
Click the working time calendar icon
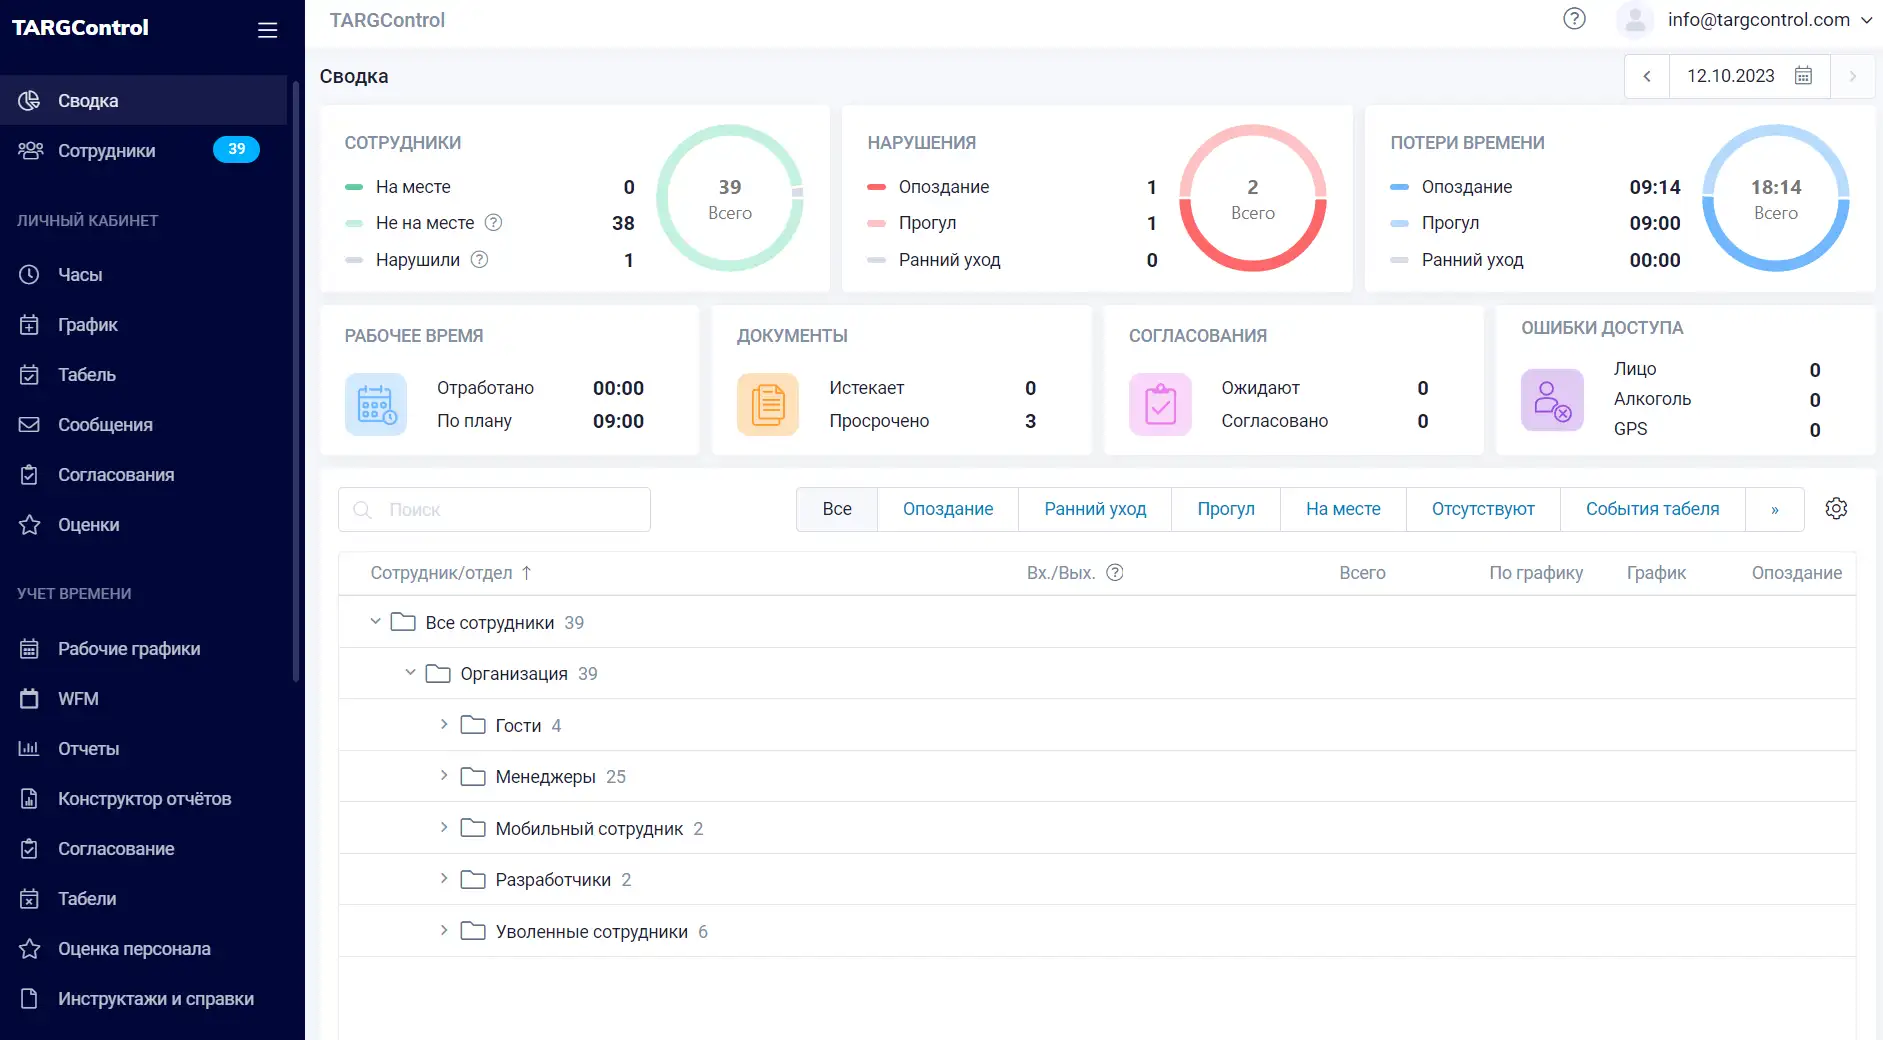[x=376, y=404]
